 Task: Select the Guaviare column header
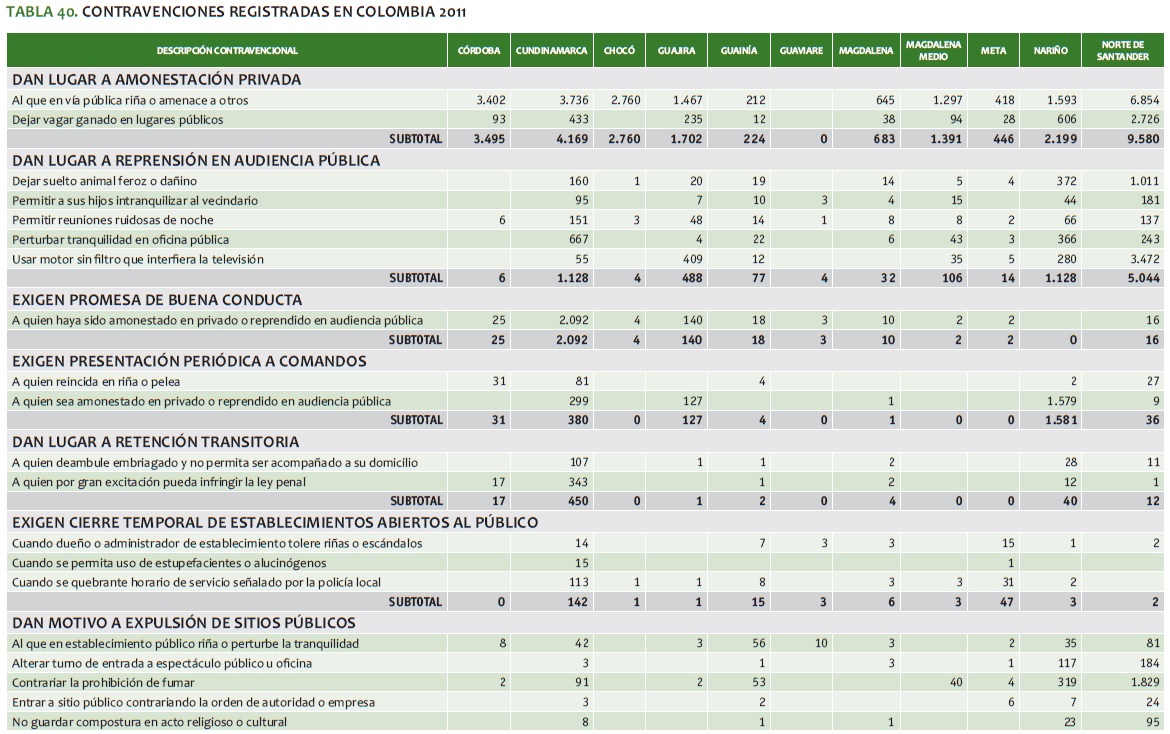pyautogui.click(x=800, y=50)
